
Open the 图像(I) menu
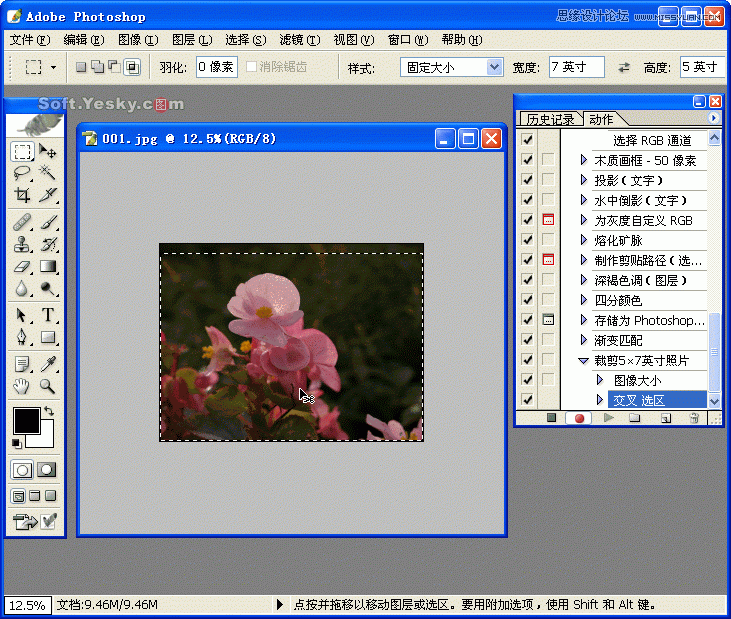[x=138, y=40]
